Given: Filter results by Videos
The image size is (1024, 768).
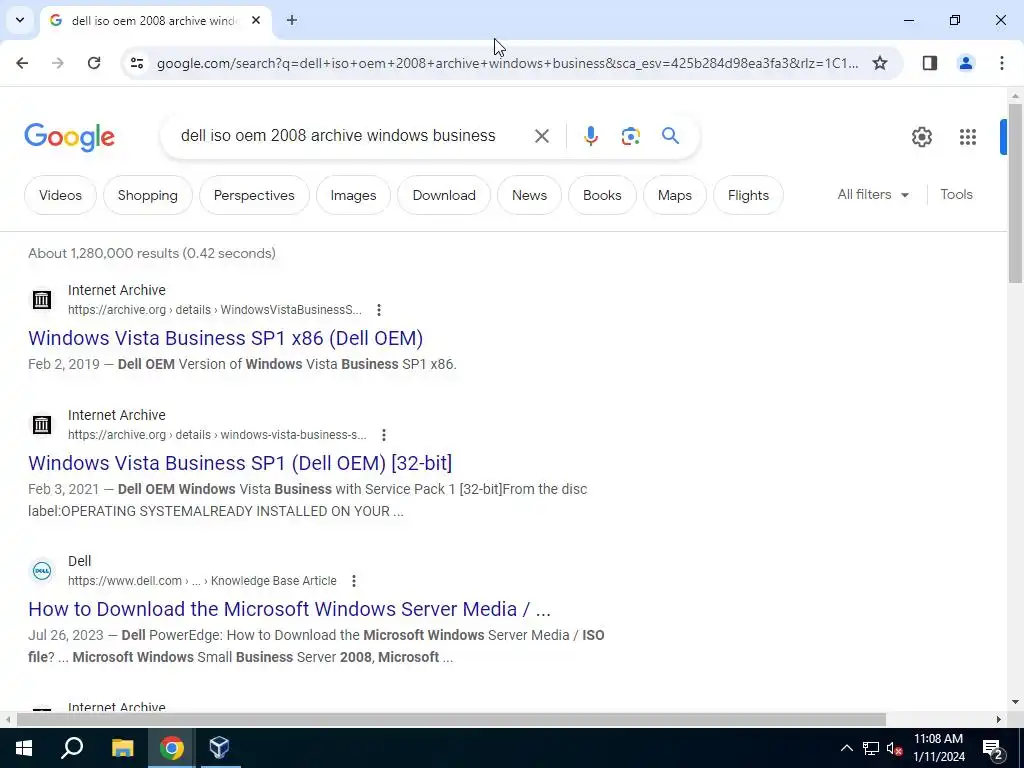Looking at the screenshot, I should [60, 195].
